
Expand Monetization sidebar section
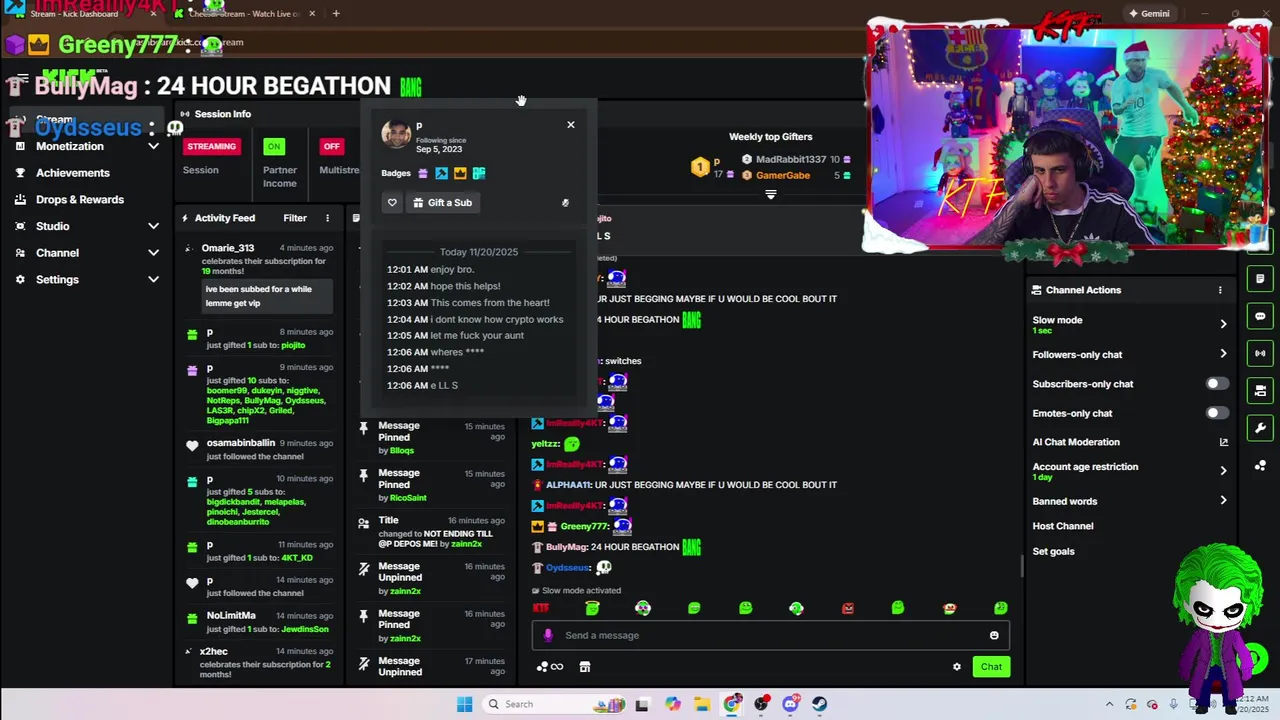pyautogui.click(x=153, y=147)
